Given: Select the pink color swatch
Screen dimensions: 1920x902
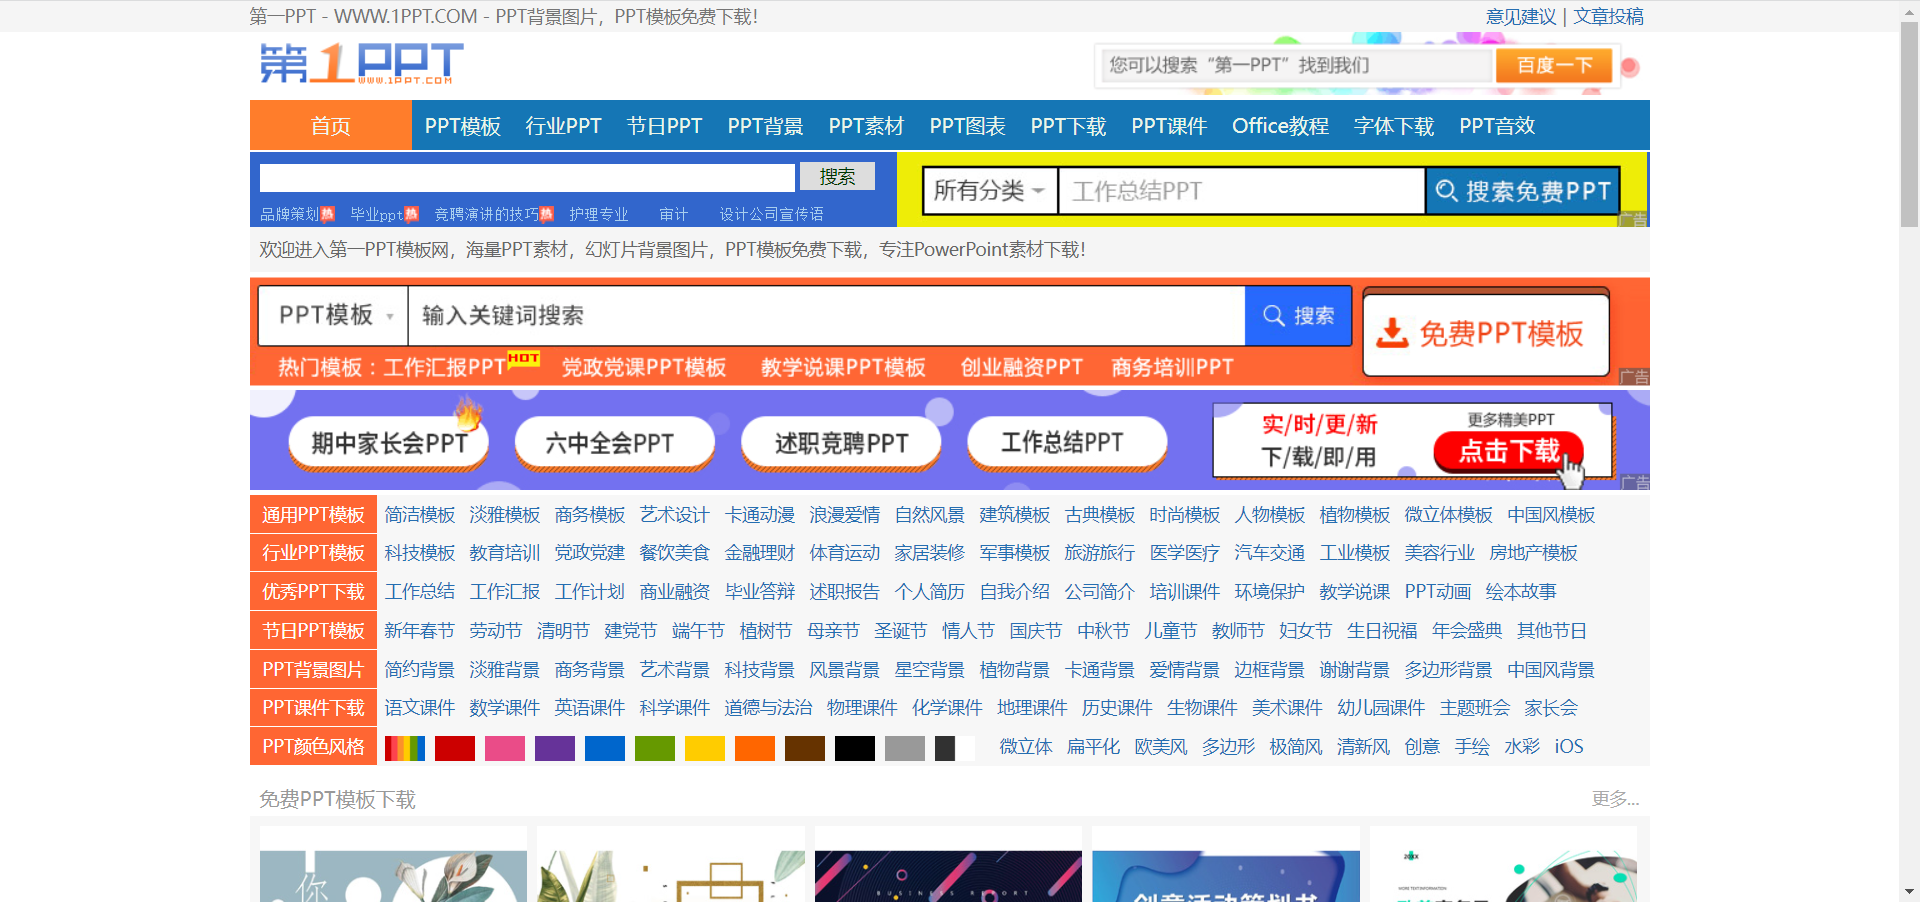Looking at the screenshot, I should pyautogui.click(x=505, y=748).
